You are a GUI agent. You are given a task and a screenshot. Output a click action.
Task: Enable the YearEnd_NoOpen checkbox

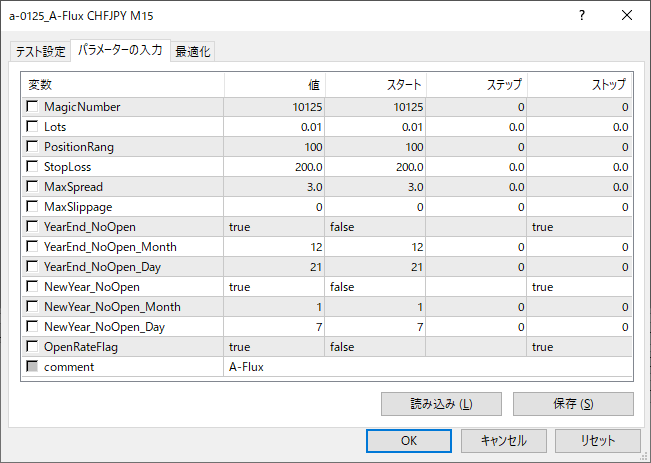click(x=33, y=227)
